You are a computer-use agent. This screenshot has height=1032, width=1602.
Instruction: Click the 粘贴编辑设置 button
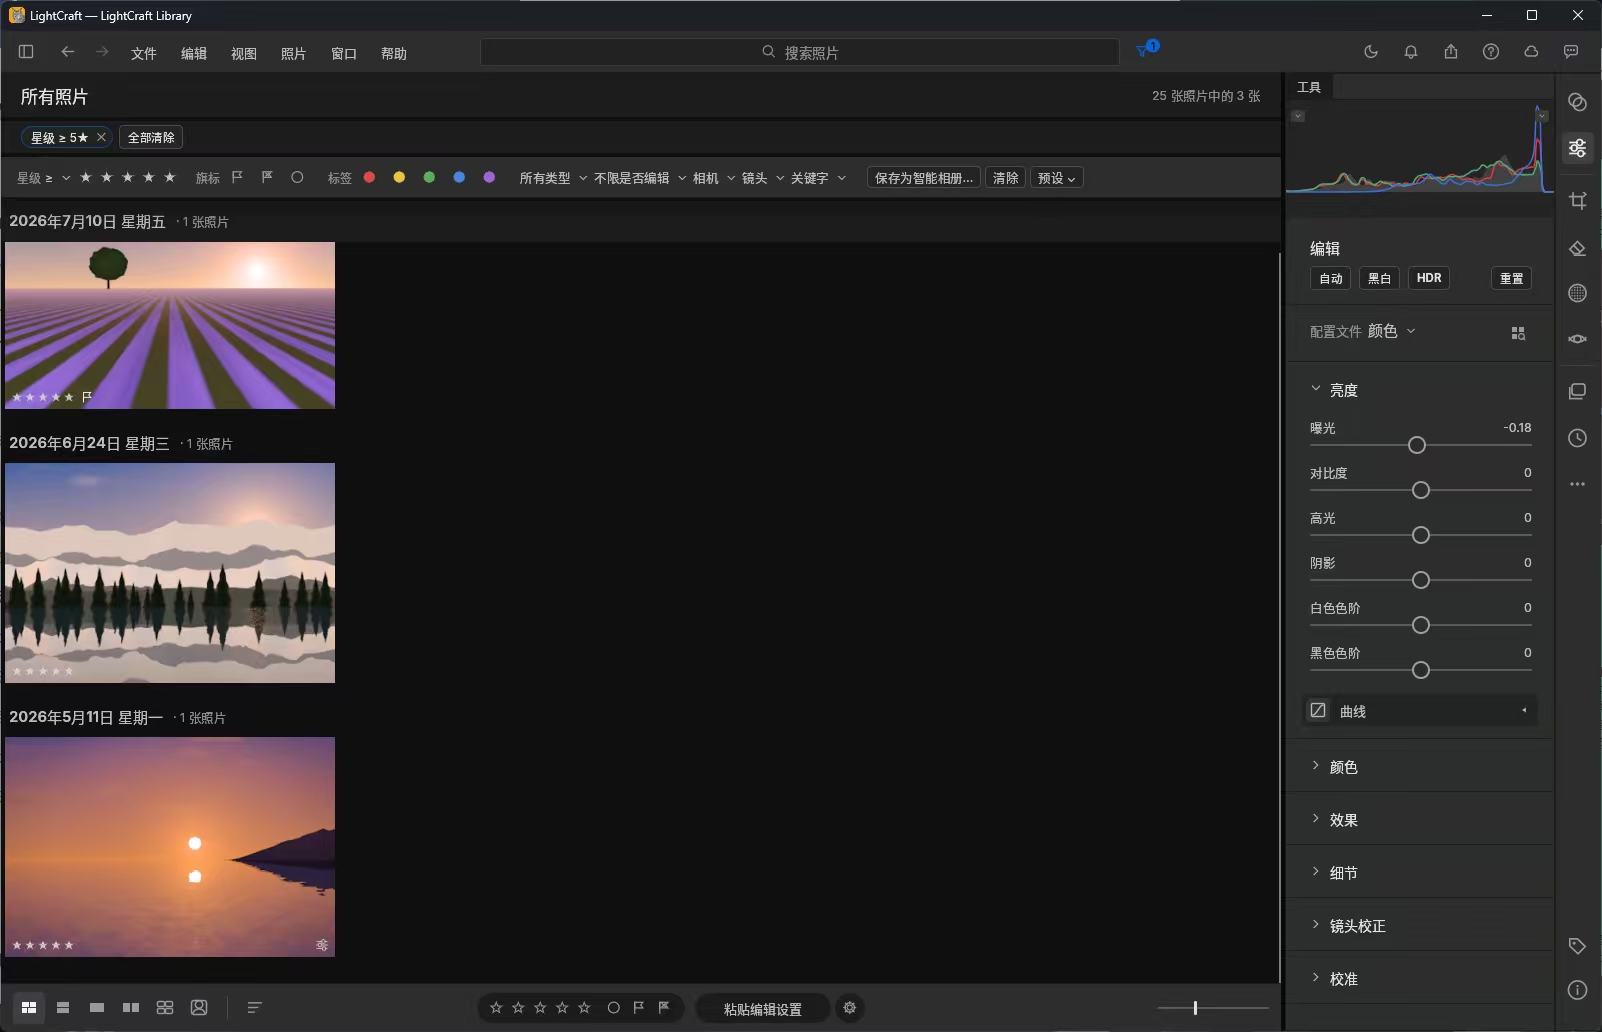763,1008
